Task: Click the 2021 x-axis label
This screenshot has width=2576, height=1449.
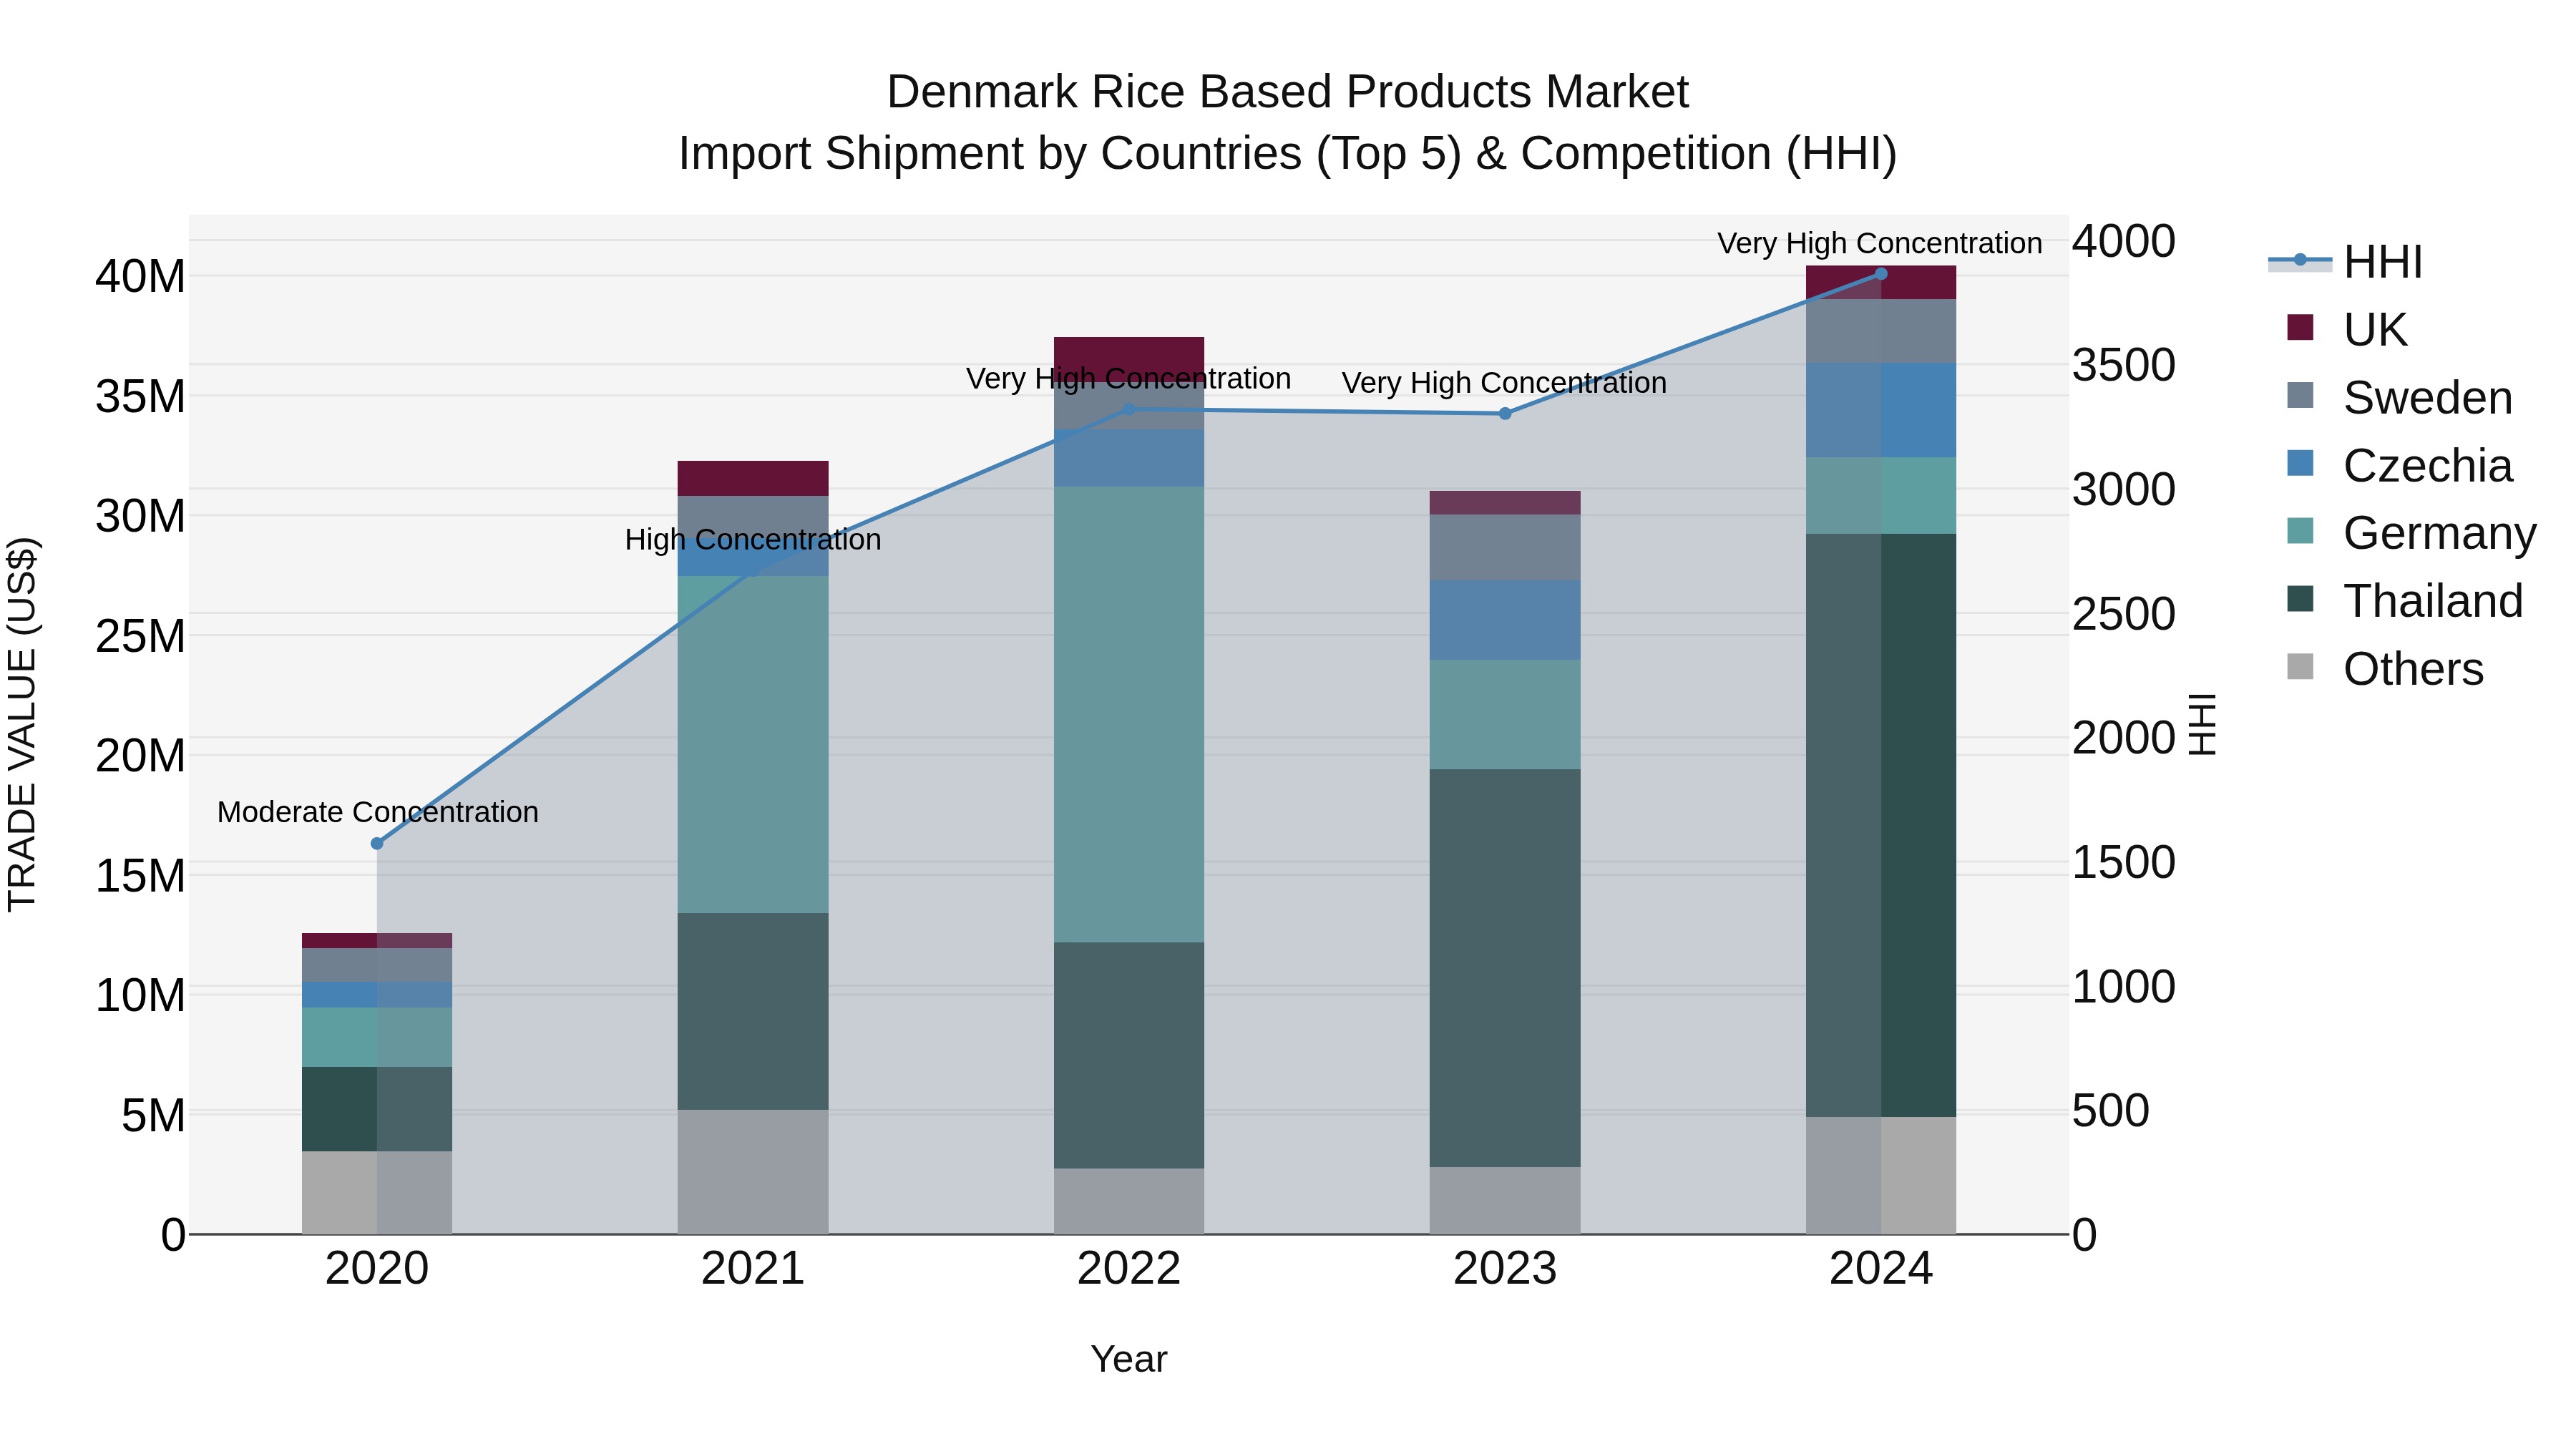Action: pyautogui.click(x=753, y=1269)
